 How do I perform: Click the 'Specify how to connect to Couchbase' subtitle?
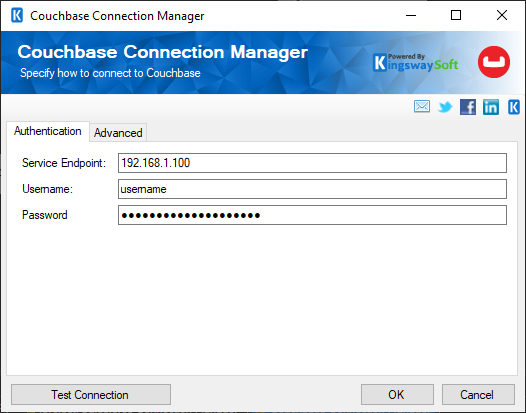tap(110, 73)
